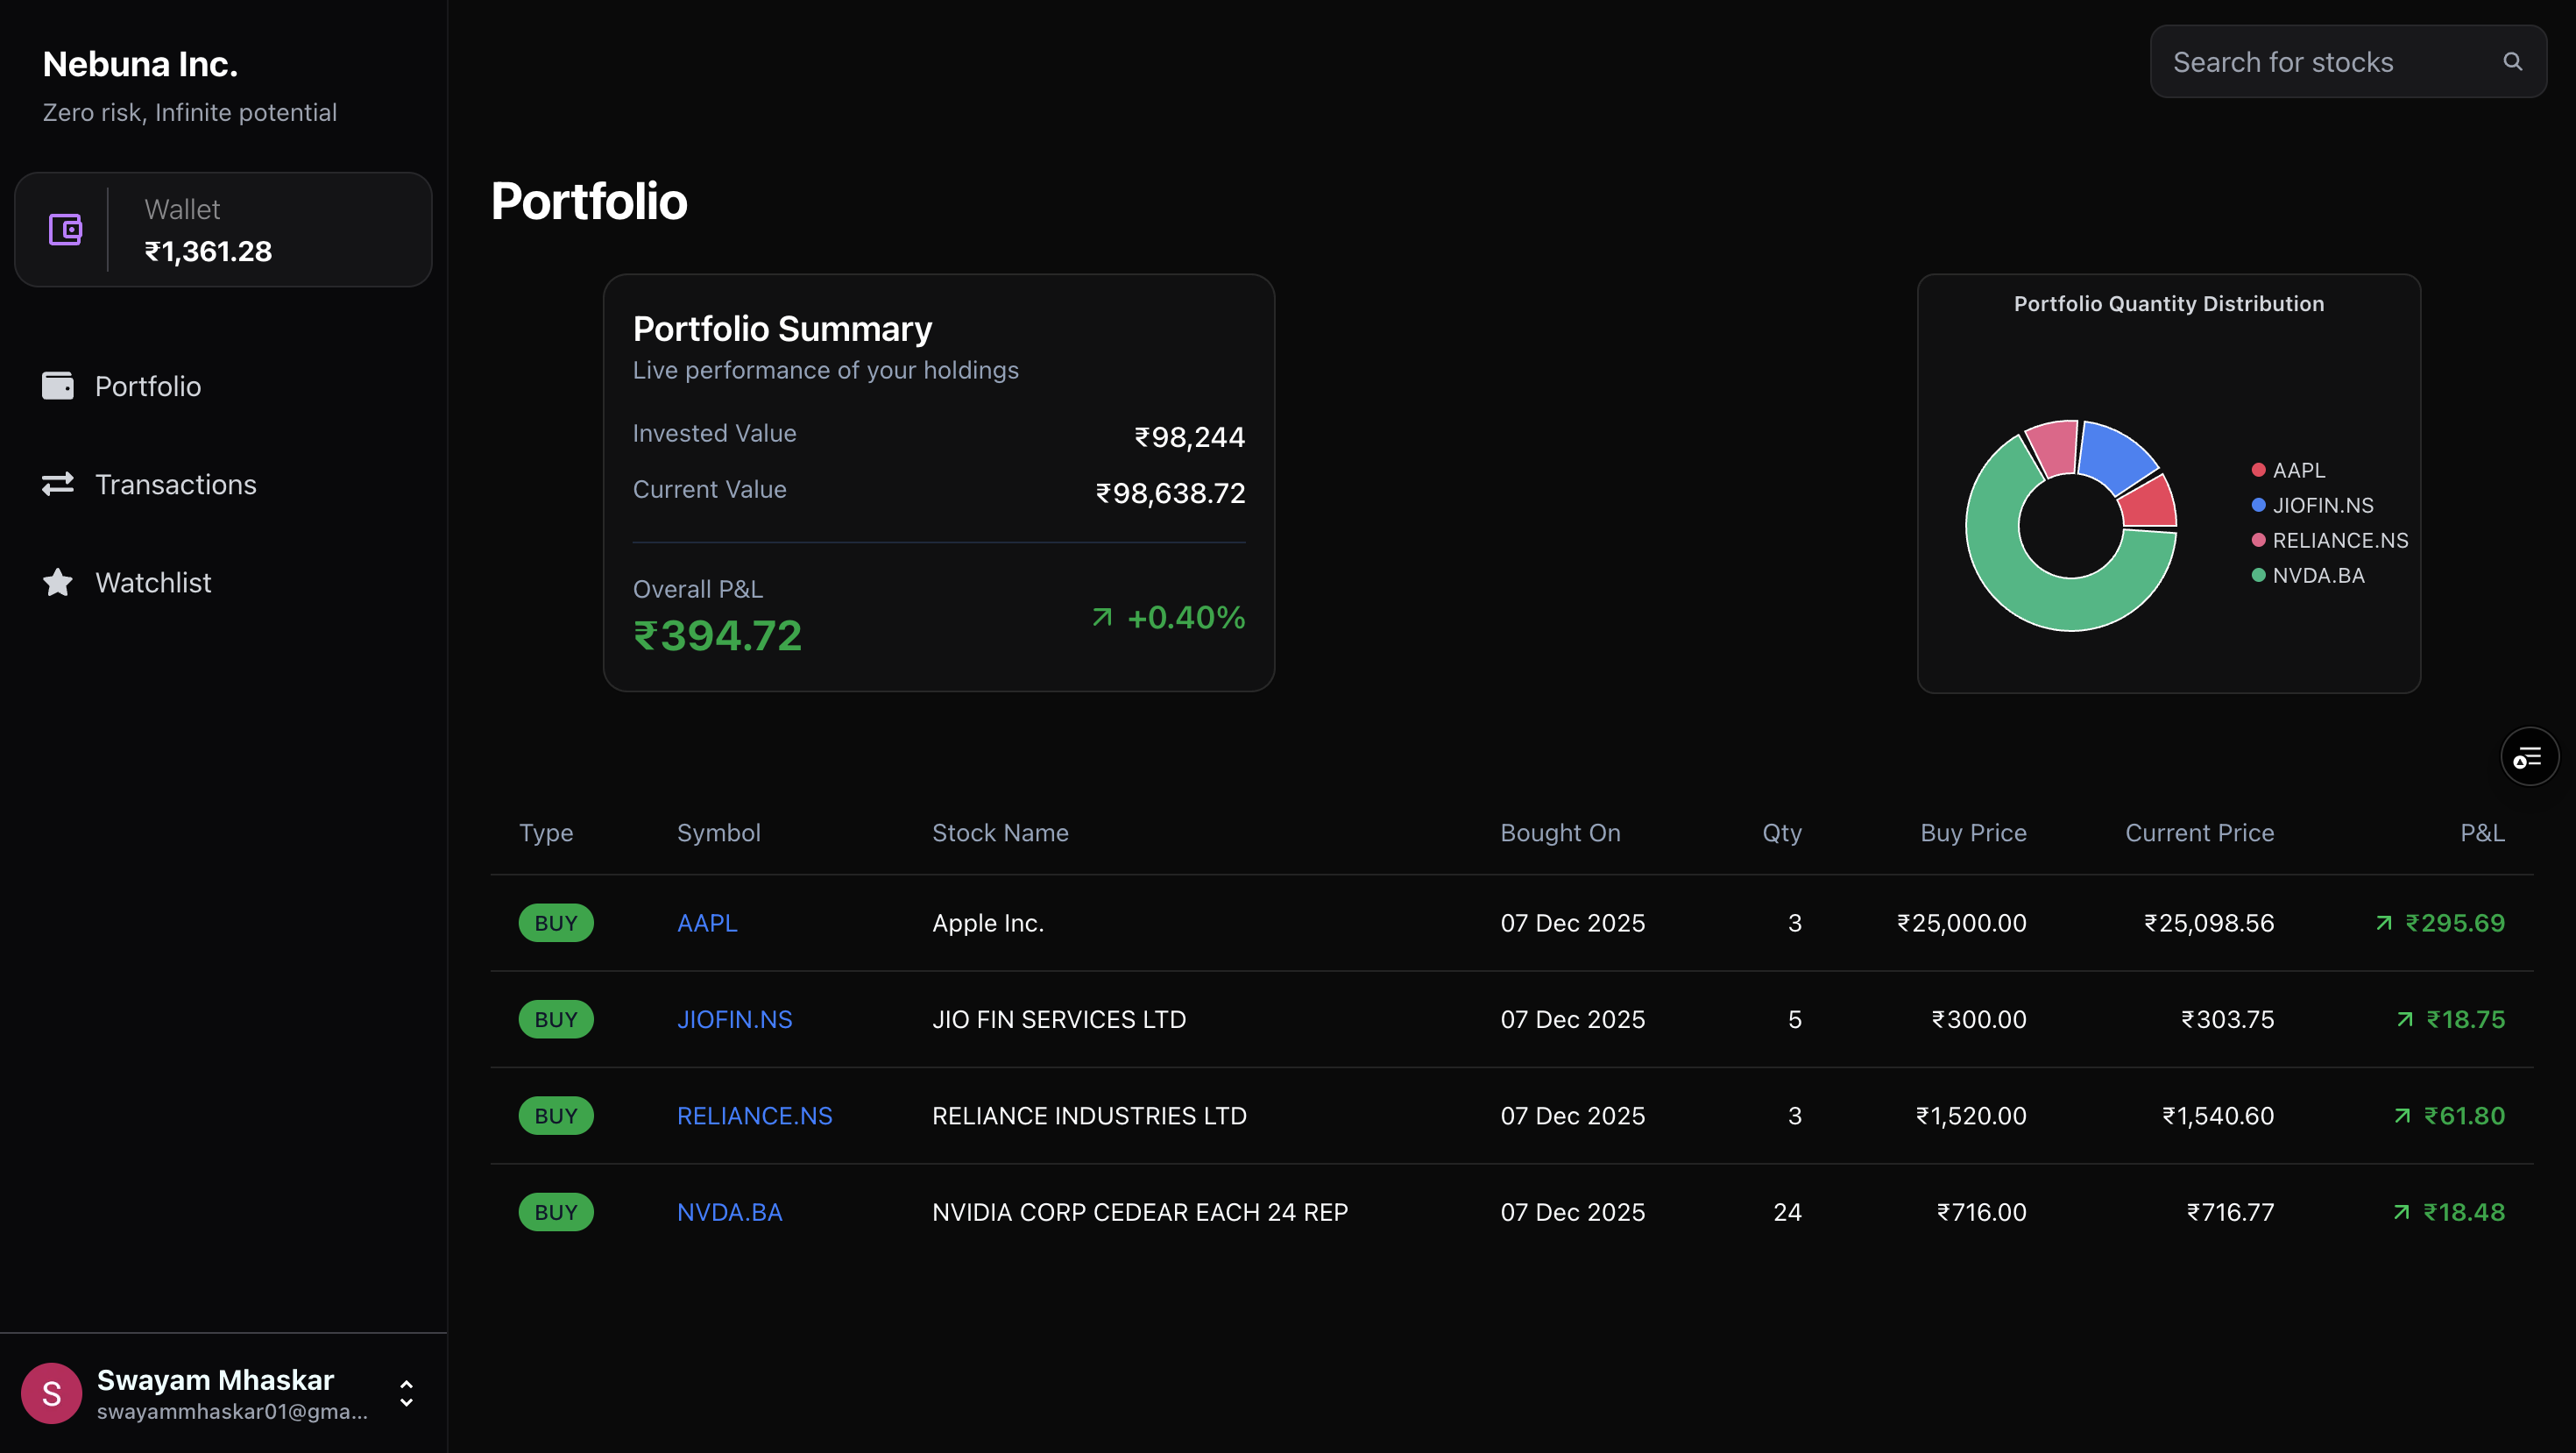Screen dimensions: 2576x1453
Task: Click the Overall P&L up-arrow icon
Action: (1102, 617)
